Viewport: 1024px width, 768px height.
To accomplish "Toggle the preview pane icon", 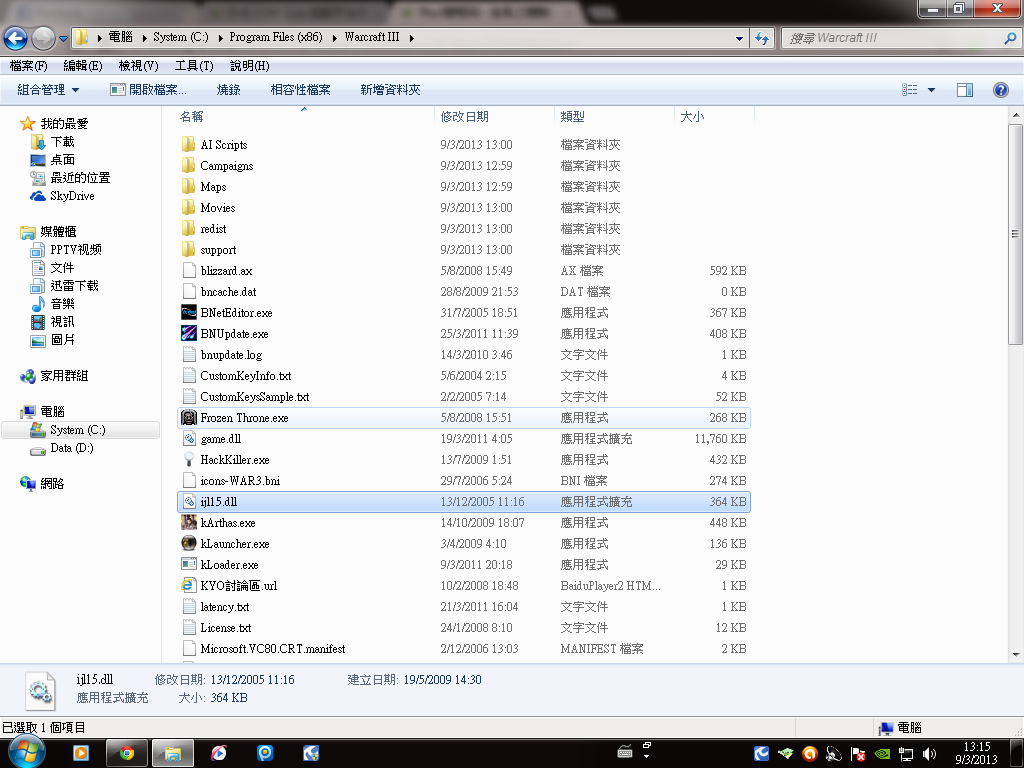I will [965, 90].
